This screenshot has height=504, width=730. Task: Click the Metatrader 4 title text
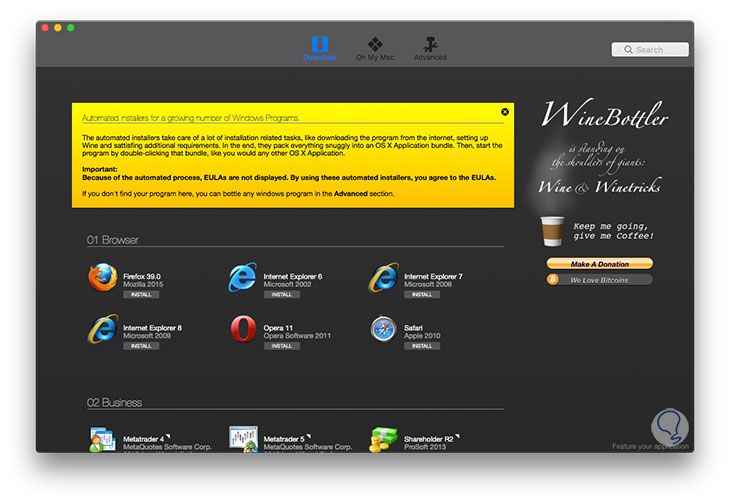[x=143, y=439]
